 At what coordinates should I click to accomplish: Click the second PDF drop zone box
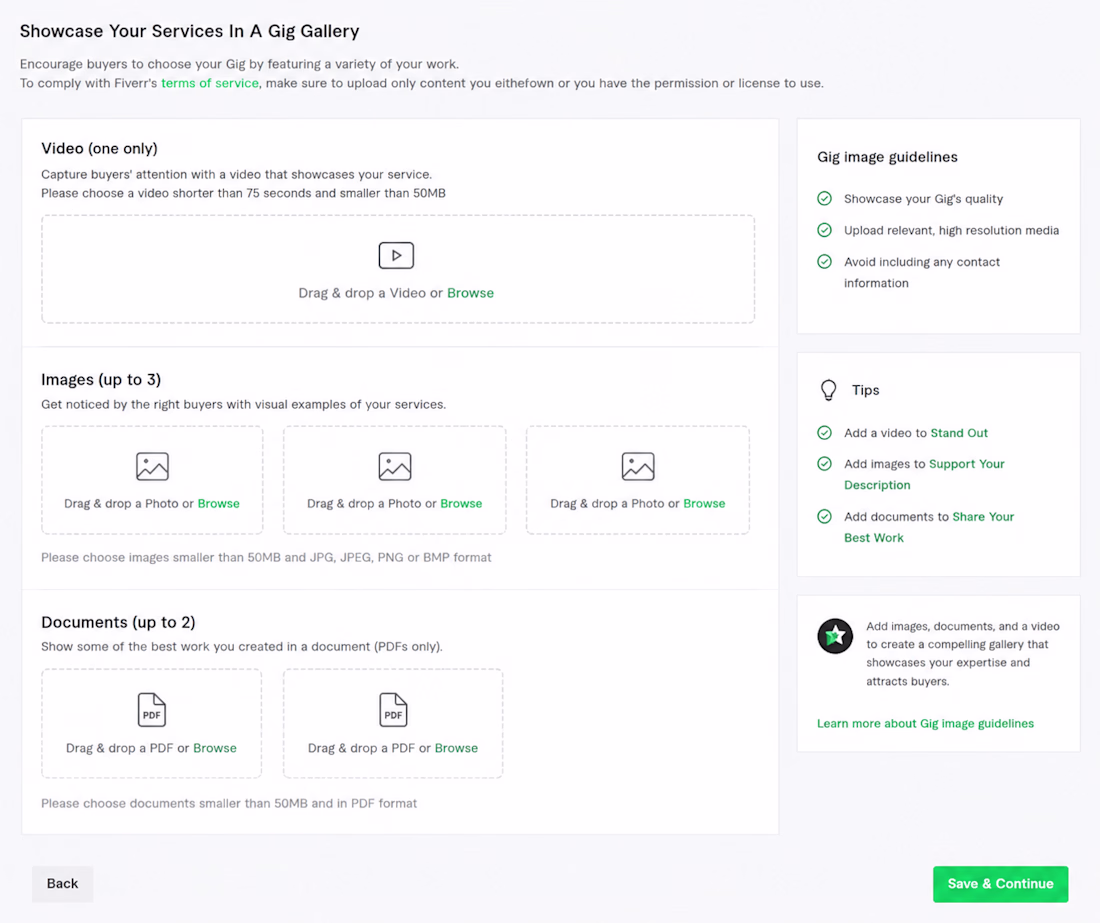(393, 723)
